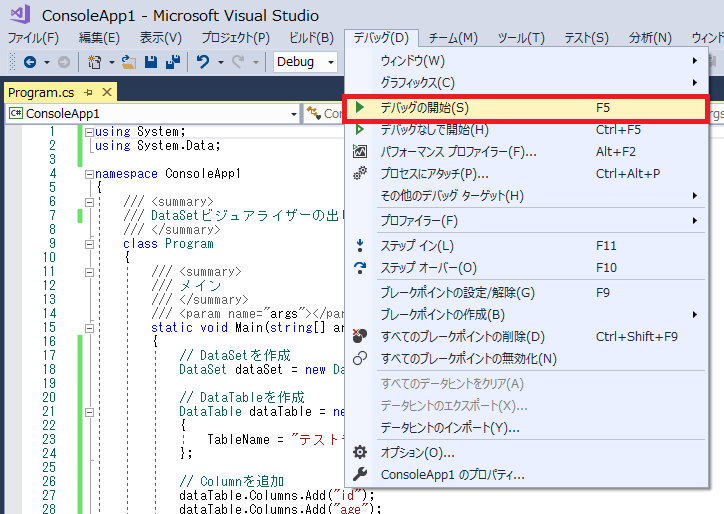This screenshot has width=724, height=514.
Task: Close the デバッグ(D) menu
Action: [x=381, y=37]
